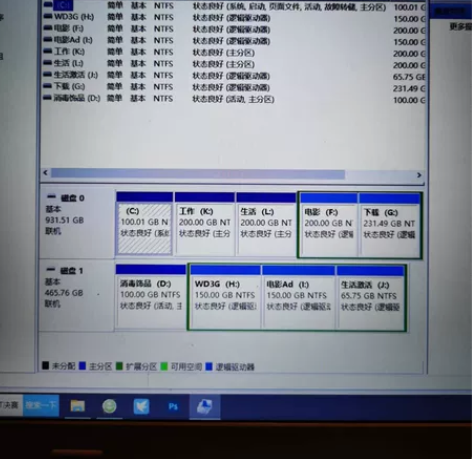This screenshot has height=459, width=472.
Task: Click the 状态良好 (活动, 主分区) status of the D: row
Action: click(x=233, y=99)
